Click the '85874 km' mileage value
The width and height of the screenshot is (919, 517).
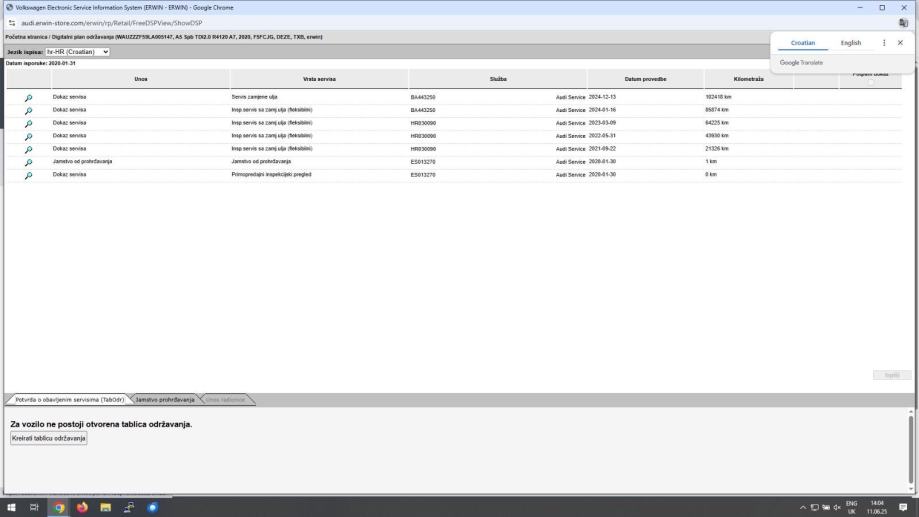pyautogui.click(x=716, y=110)
